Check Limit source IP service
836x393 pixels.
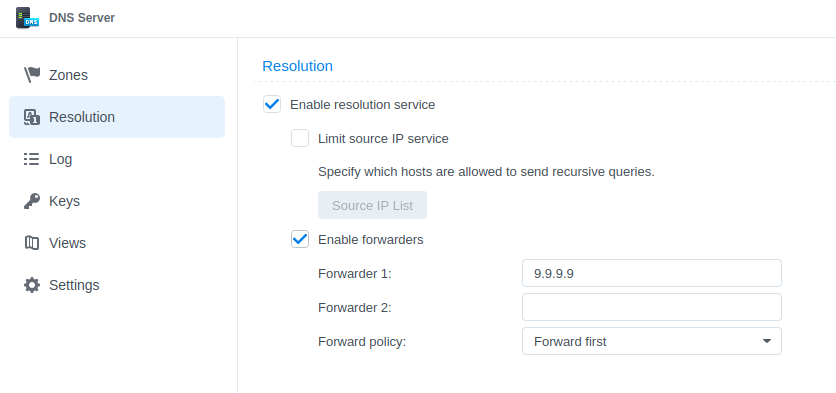pos(300,138)
